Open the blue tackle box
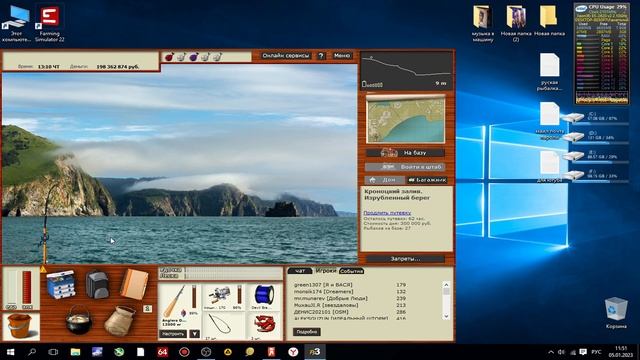The width and height of the screenshot is (640, 360). pos(61,284)
